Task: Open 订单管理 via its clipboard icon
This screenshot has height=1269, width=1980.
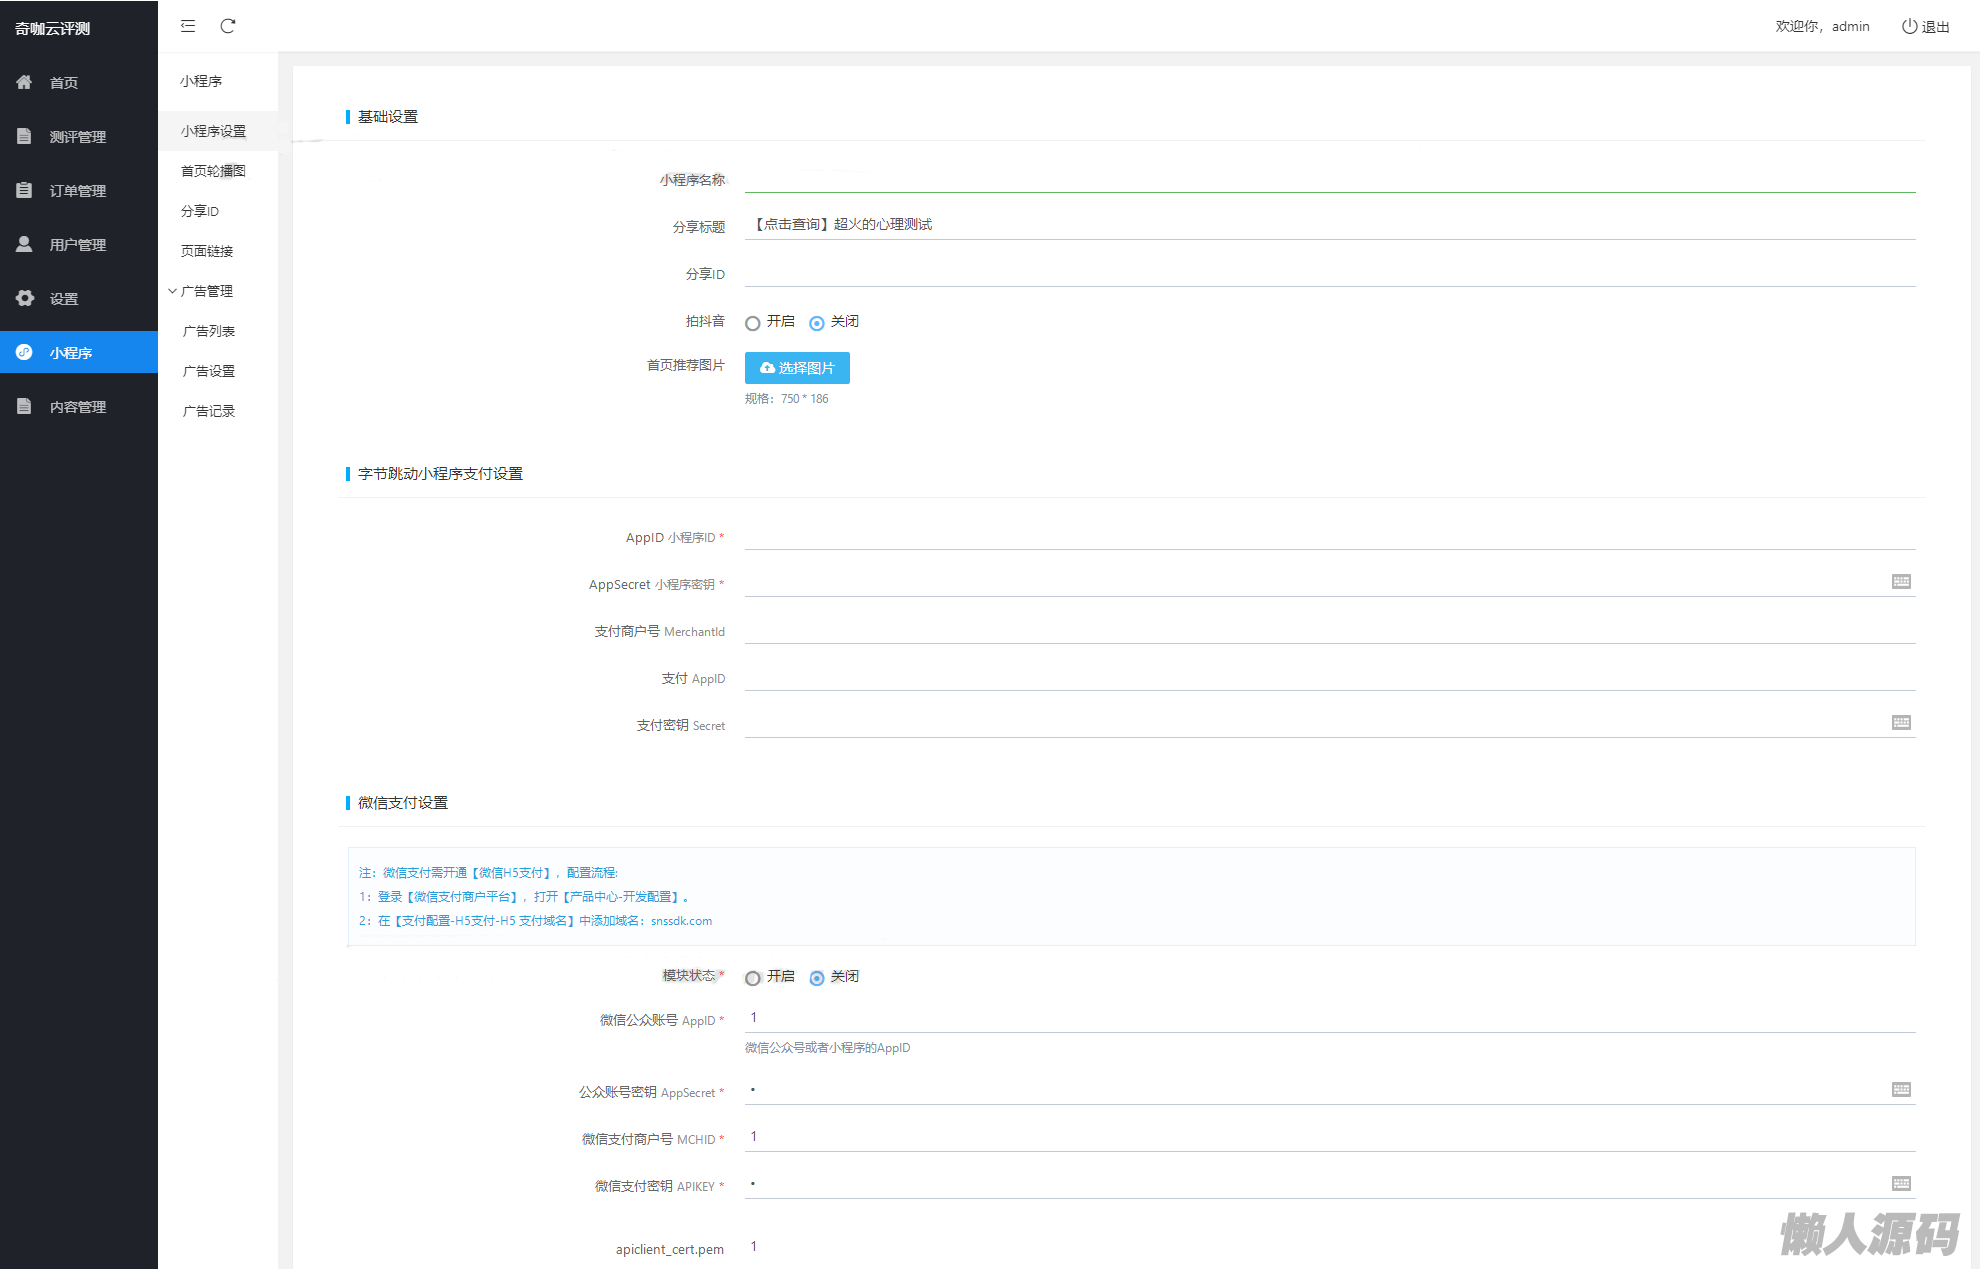Action: pos(25,190)
